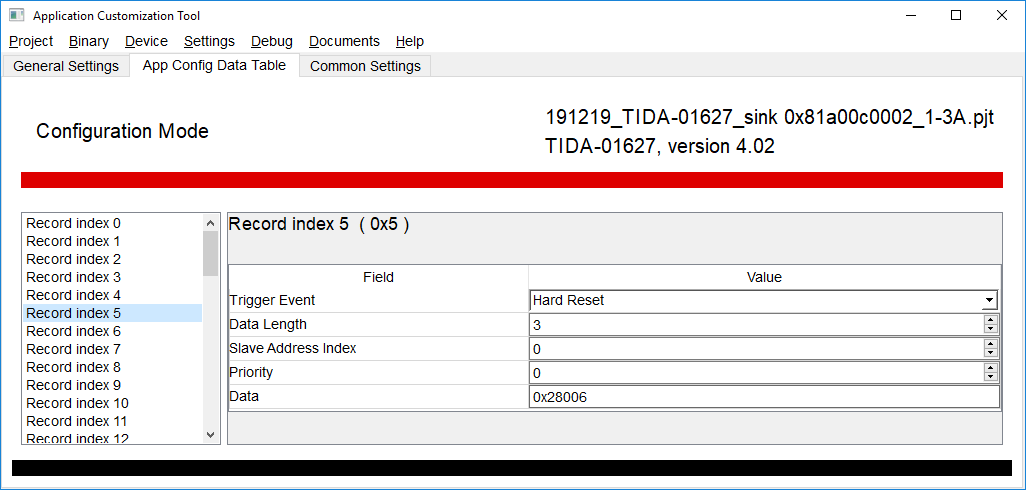Click the Trigger Event dropdown arrow

pos(990,301)
